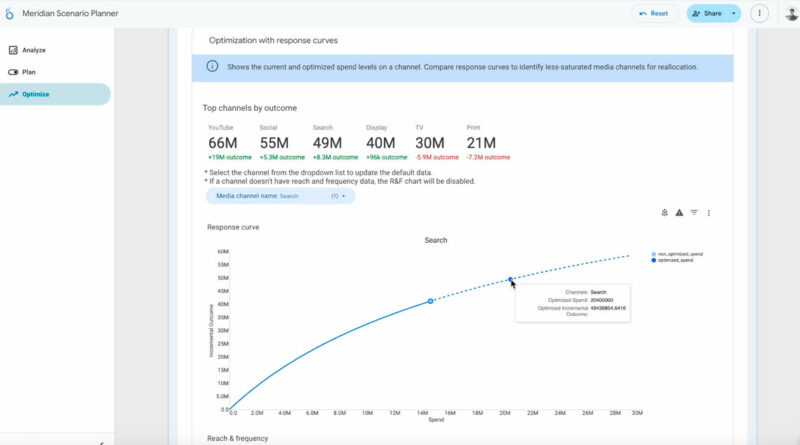Go to the Analyze page
Screen dimensions: 800x445
[33, 50]
